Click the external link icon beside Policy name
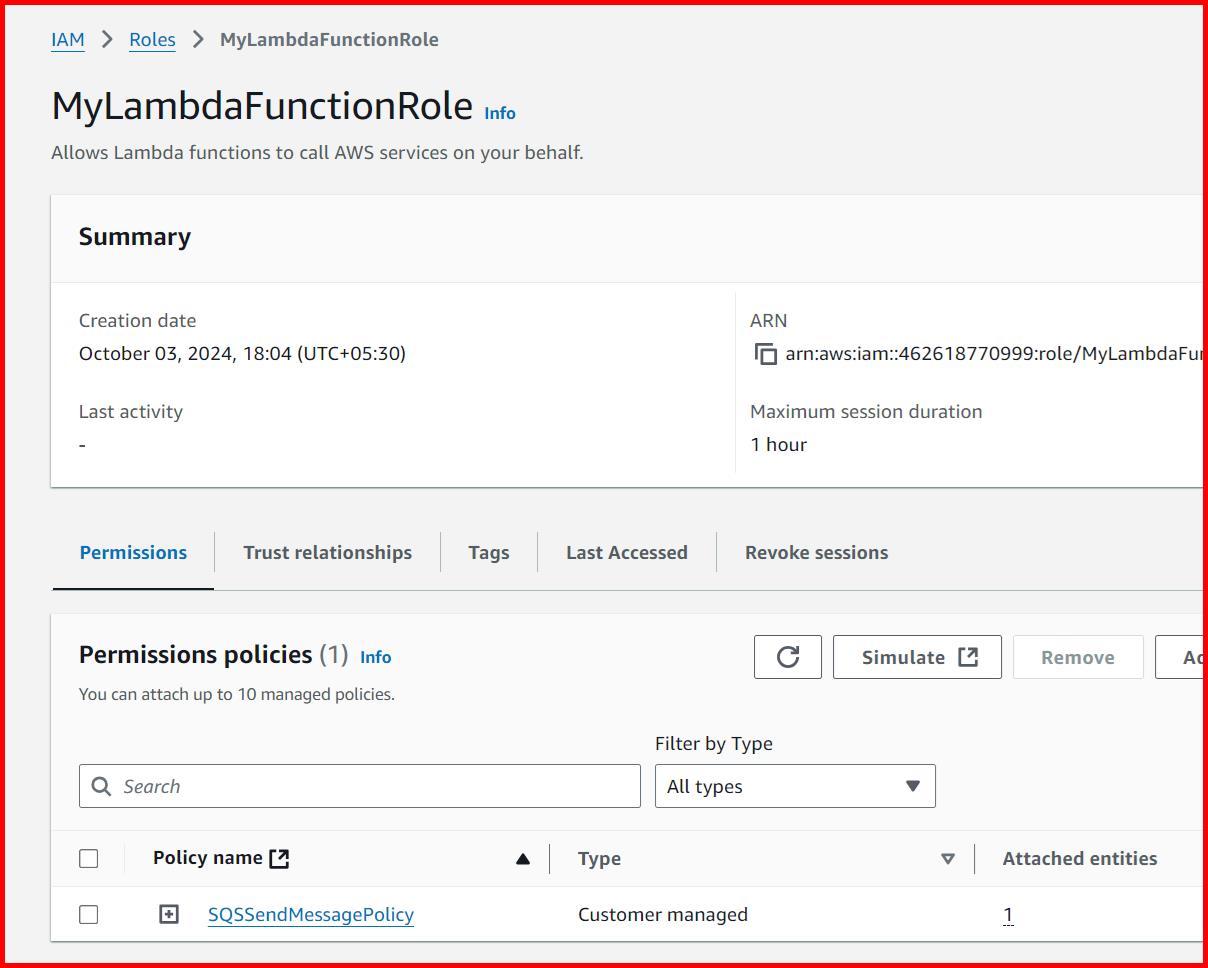1208x968 pixels. click(279, 858)
